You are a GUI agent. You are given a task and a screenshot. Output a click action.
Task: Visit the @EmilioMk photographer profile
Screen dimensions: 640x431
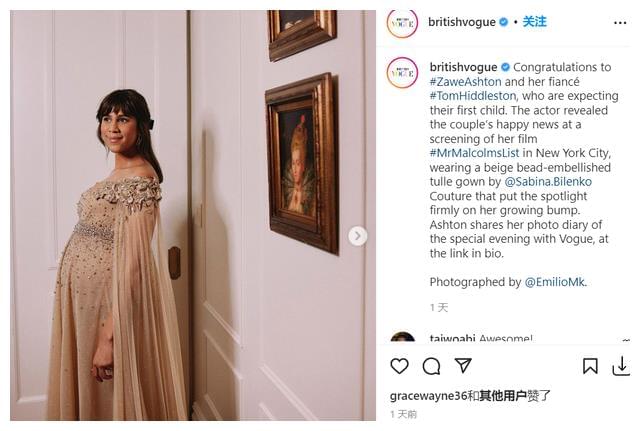[x=555, y=282]
